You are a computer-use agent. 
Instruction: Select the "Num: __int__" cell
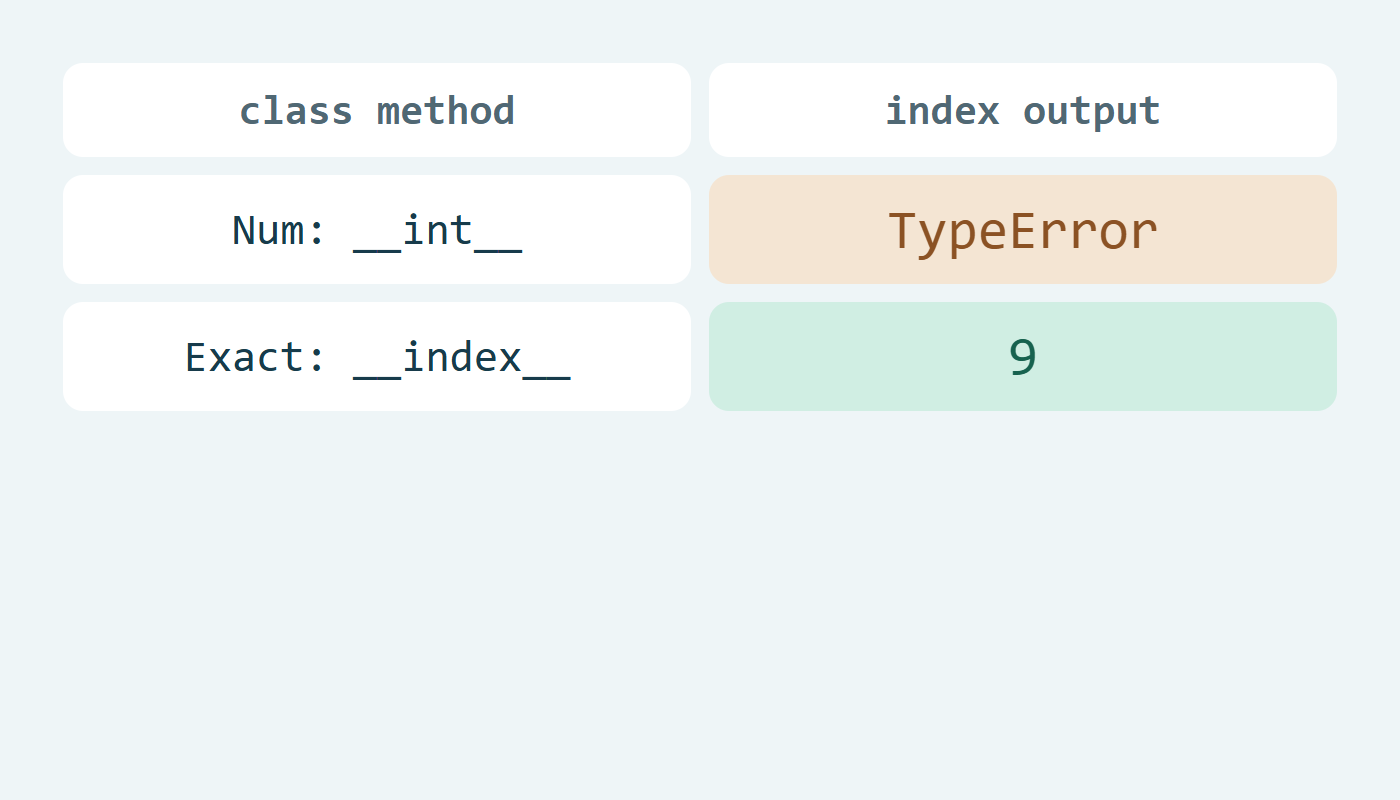(x=377, y=230)
